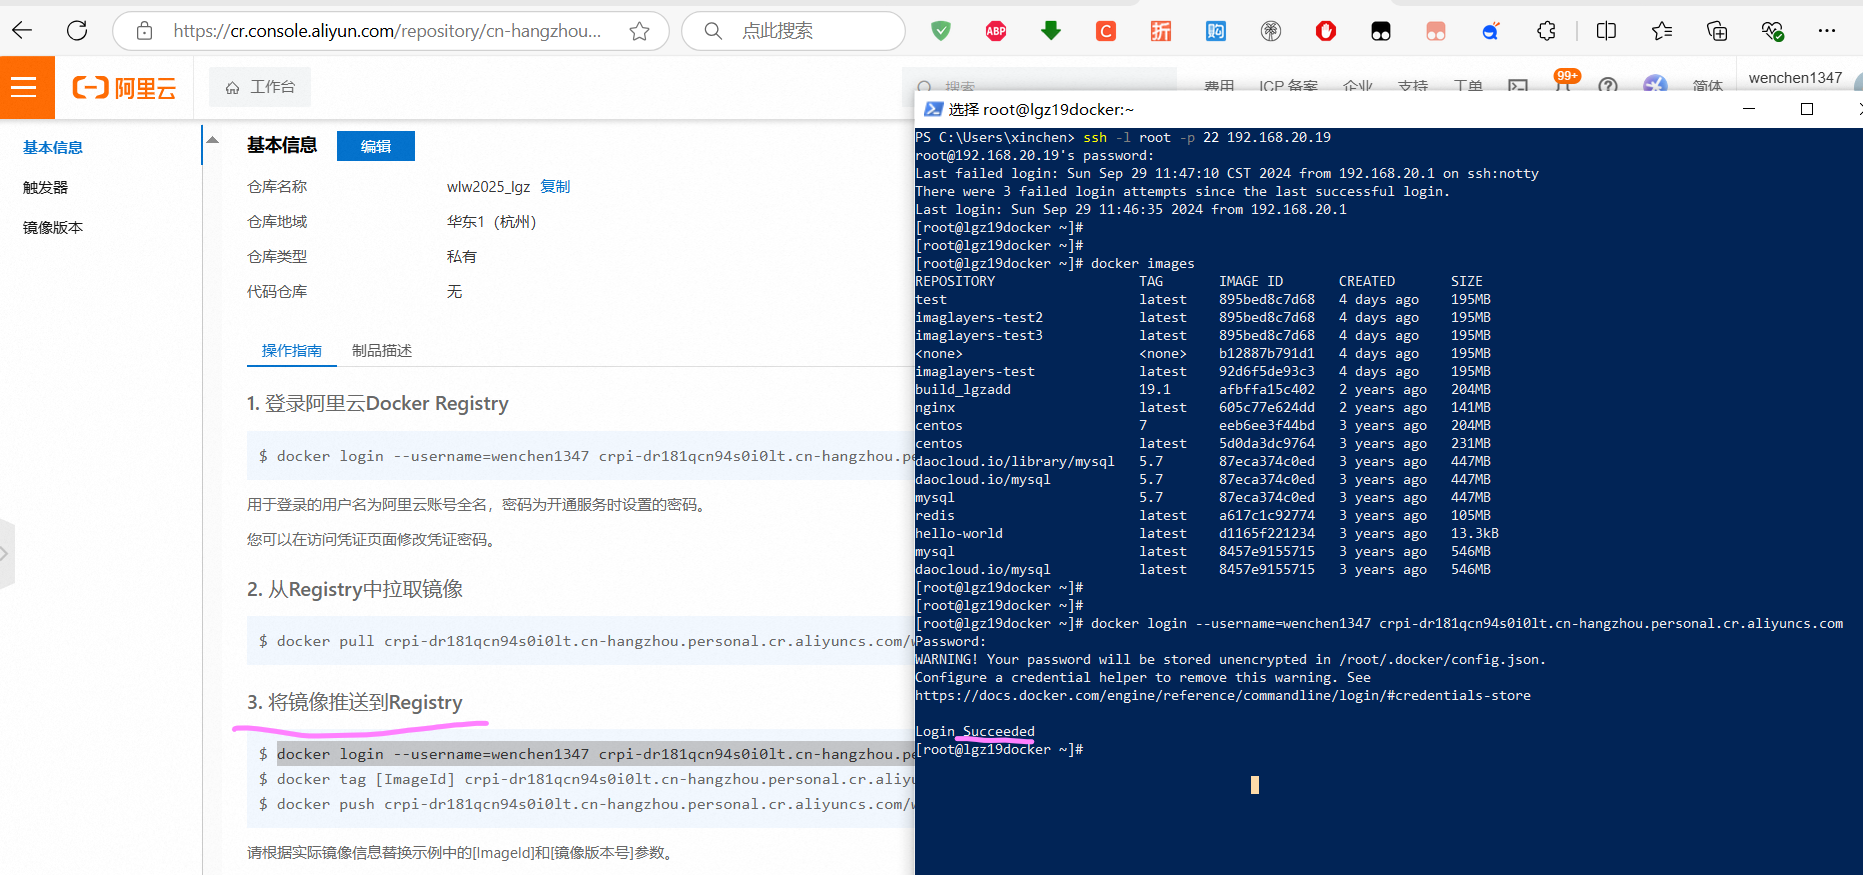1863x875 pixels.
Task: Click the repository name wlw2025_lgz
Action: (x=488, y=187)
